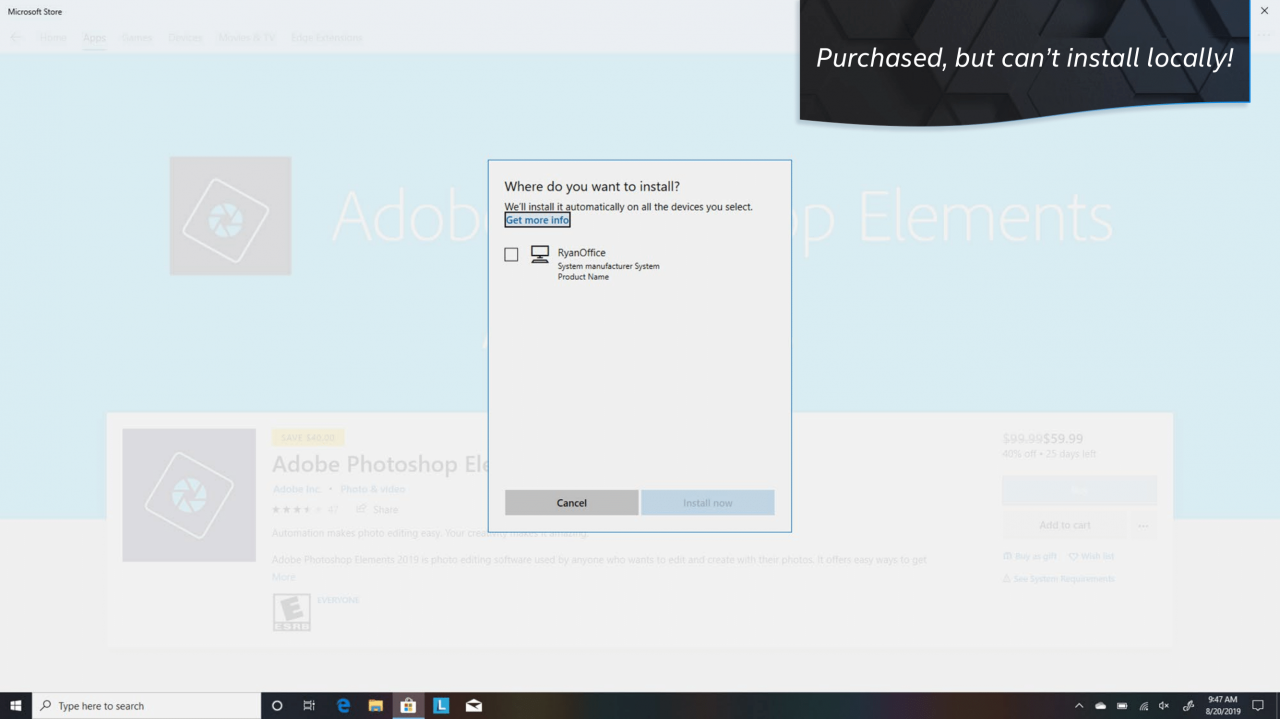The width and height of the screenshot is (1280, 719).
Task: Switch to the Movies & TV tab
Action: 246,38
